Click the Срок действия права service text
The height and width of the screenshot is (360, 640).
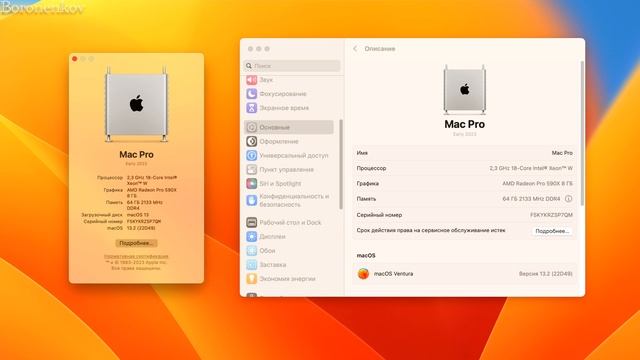tap(431, 231)
